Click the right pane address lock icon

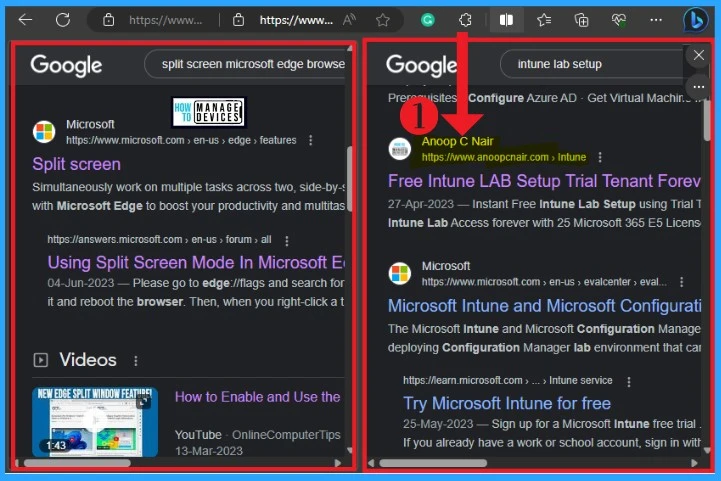click(238, 20)
